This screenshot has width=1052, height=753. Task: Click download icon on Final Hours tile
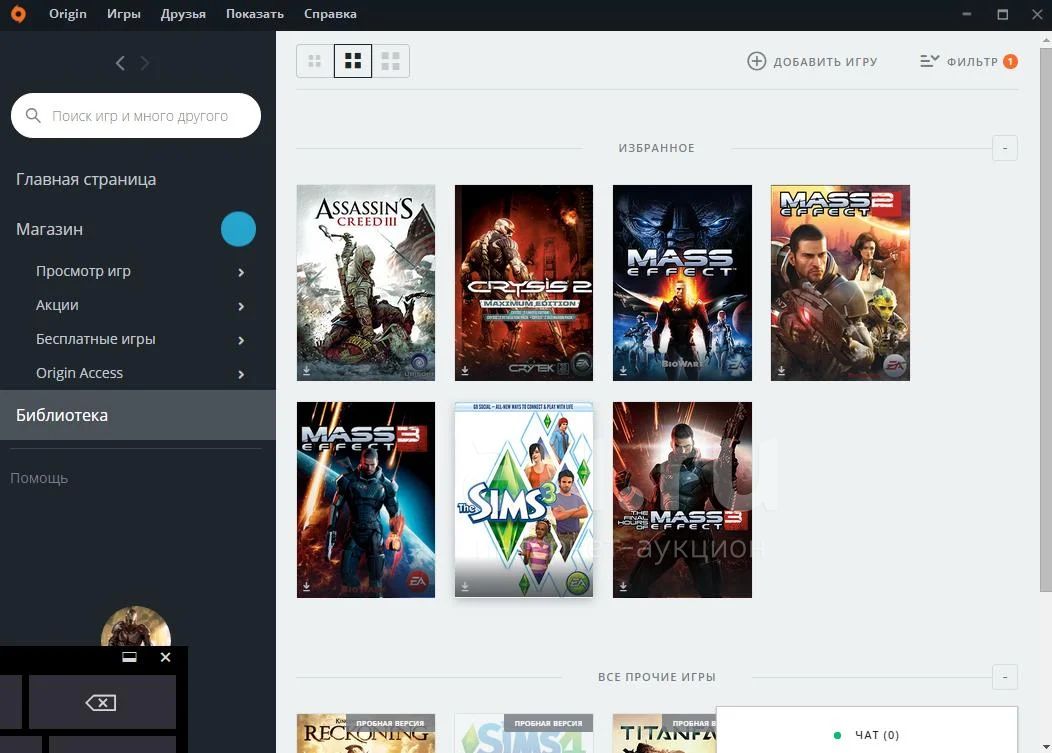tap(623, 587)
